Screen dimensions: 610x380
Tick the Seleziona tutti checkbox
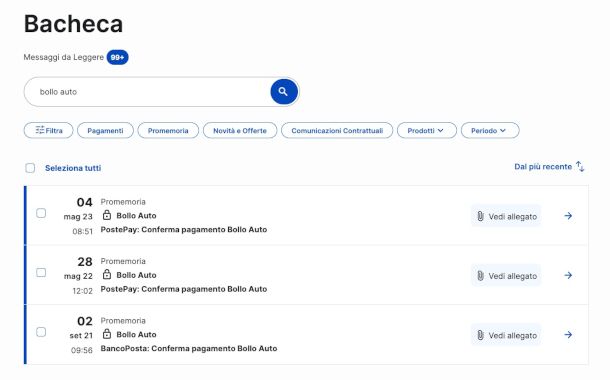(30, 168)
